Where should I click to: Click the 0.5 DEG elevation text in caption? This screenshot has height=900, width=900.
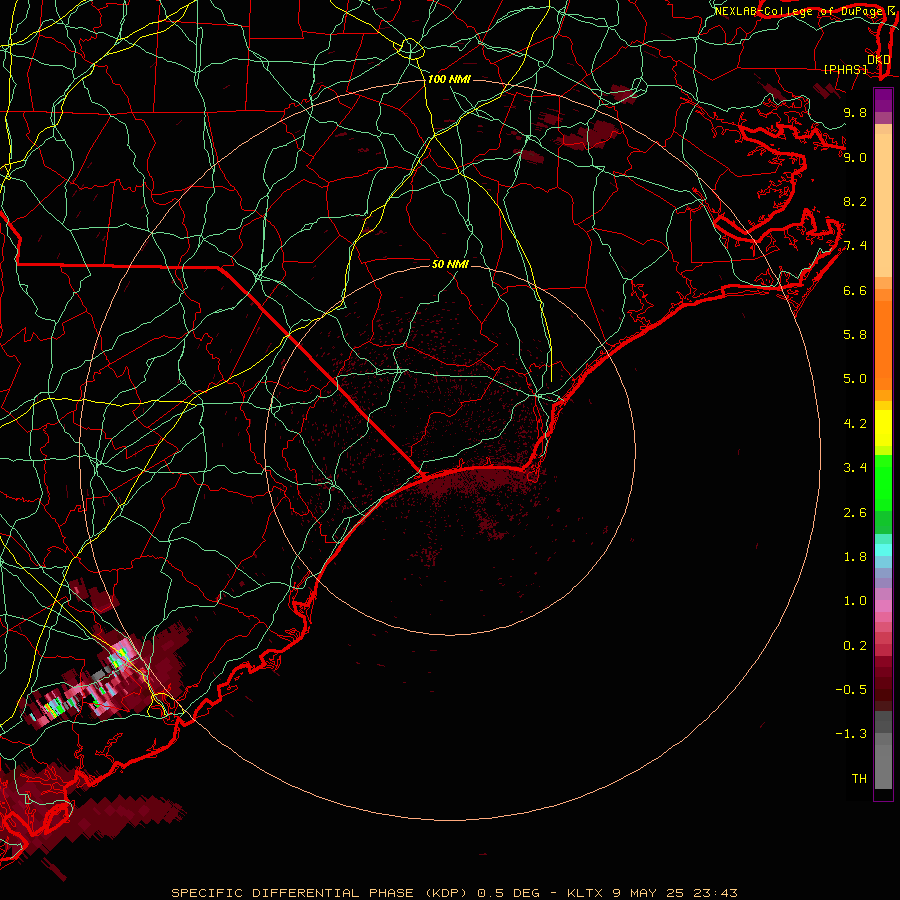coord(509,893)
